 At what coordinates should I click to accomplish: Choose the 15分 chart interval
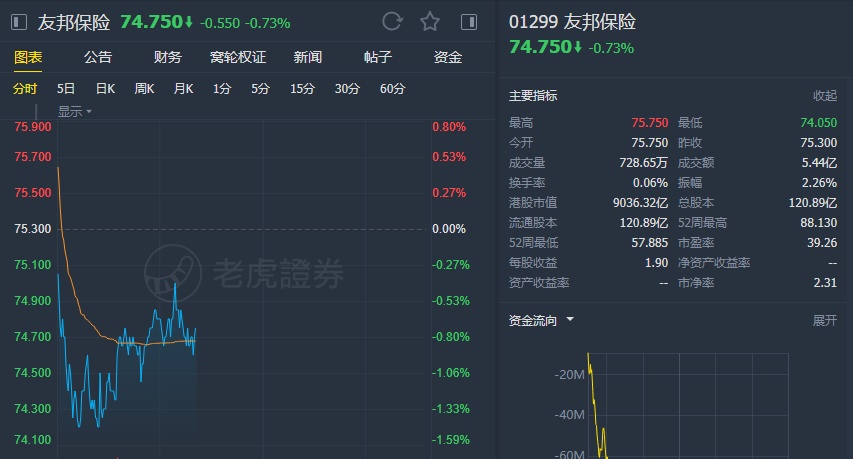[302, 89]
